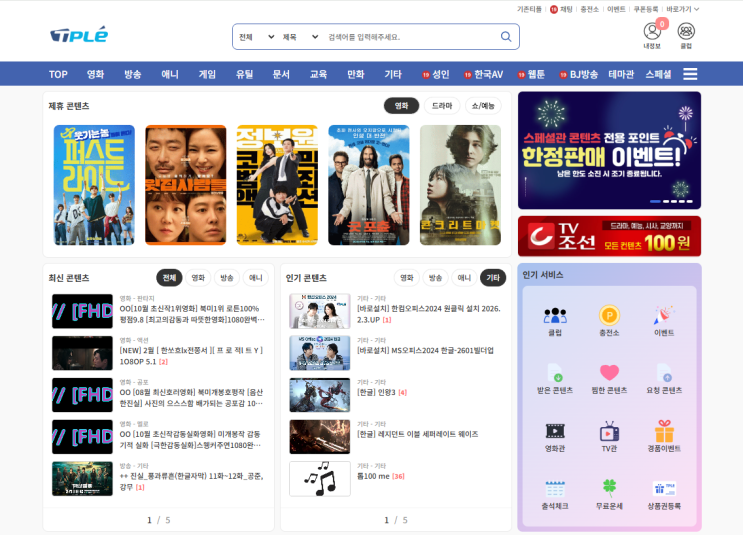Select 기타 filter in 인기 콘텐츠
743x535 pixels.
(x=493, y=278)
